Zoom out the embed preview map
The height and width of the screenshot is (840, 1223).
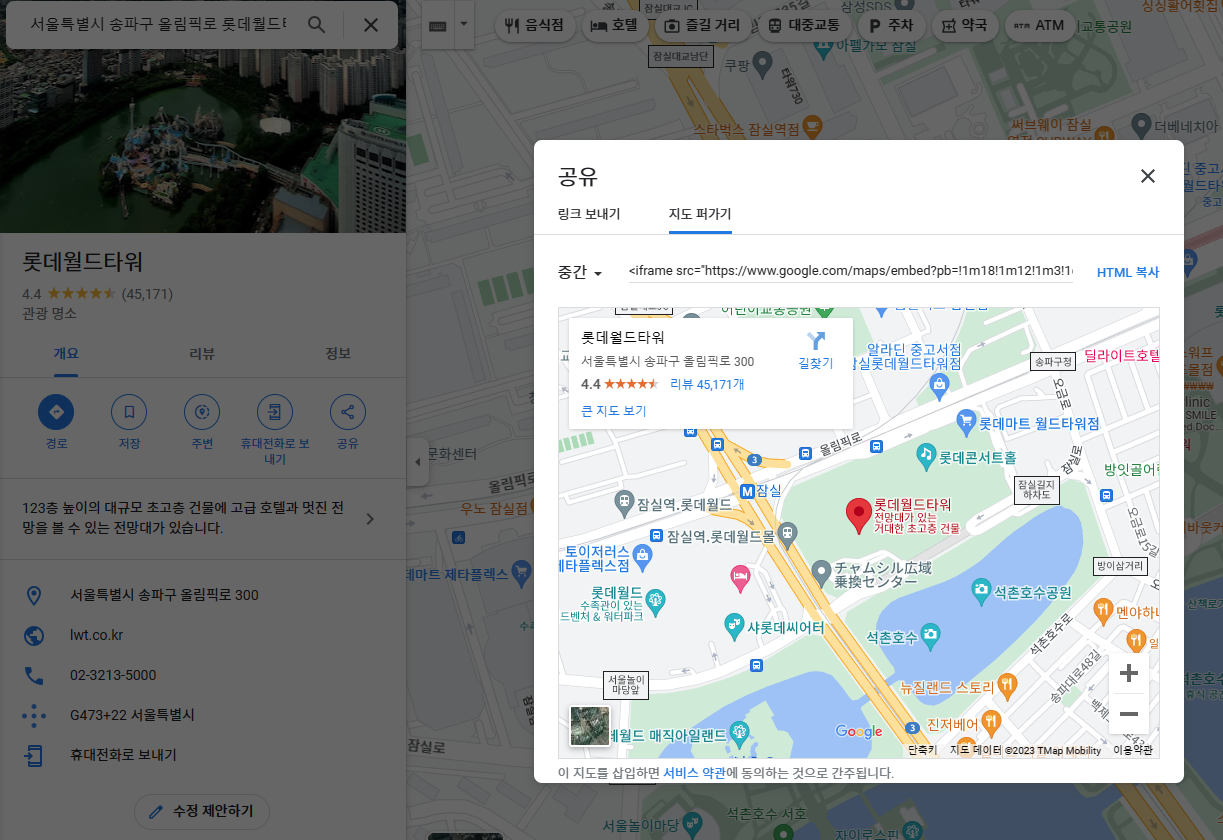coord(1129,714)
